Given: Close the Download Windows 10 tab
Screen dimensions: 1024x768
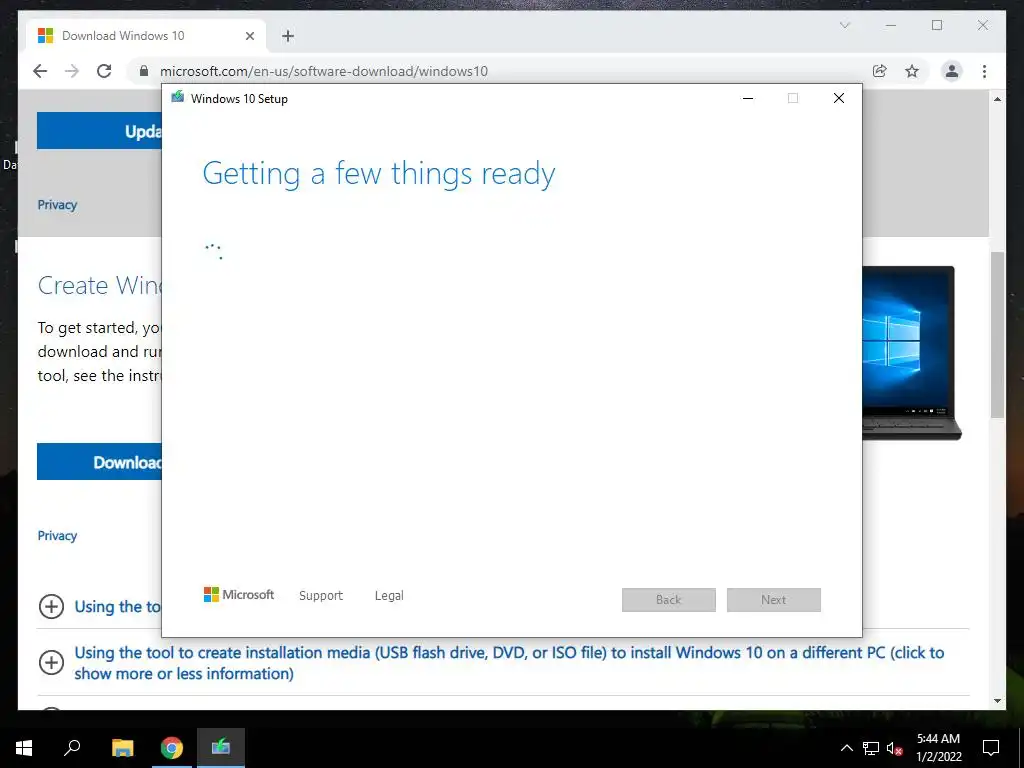Looking at the screenshot, I should tap(249, 36).
